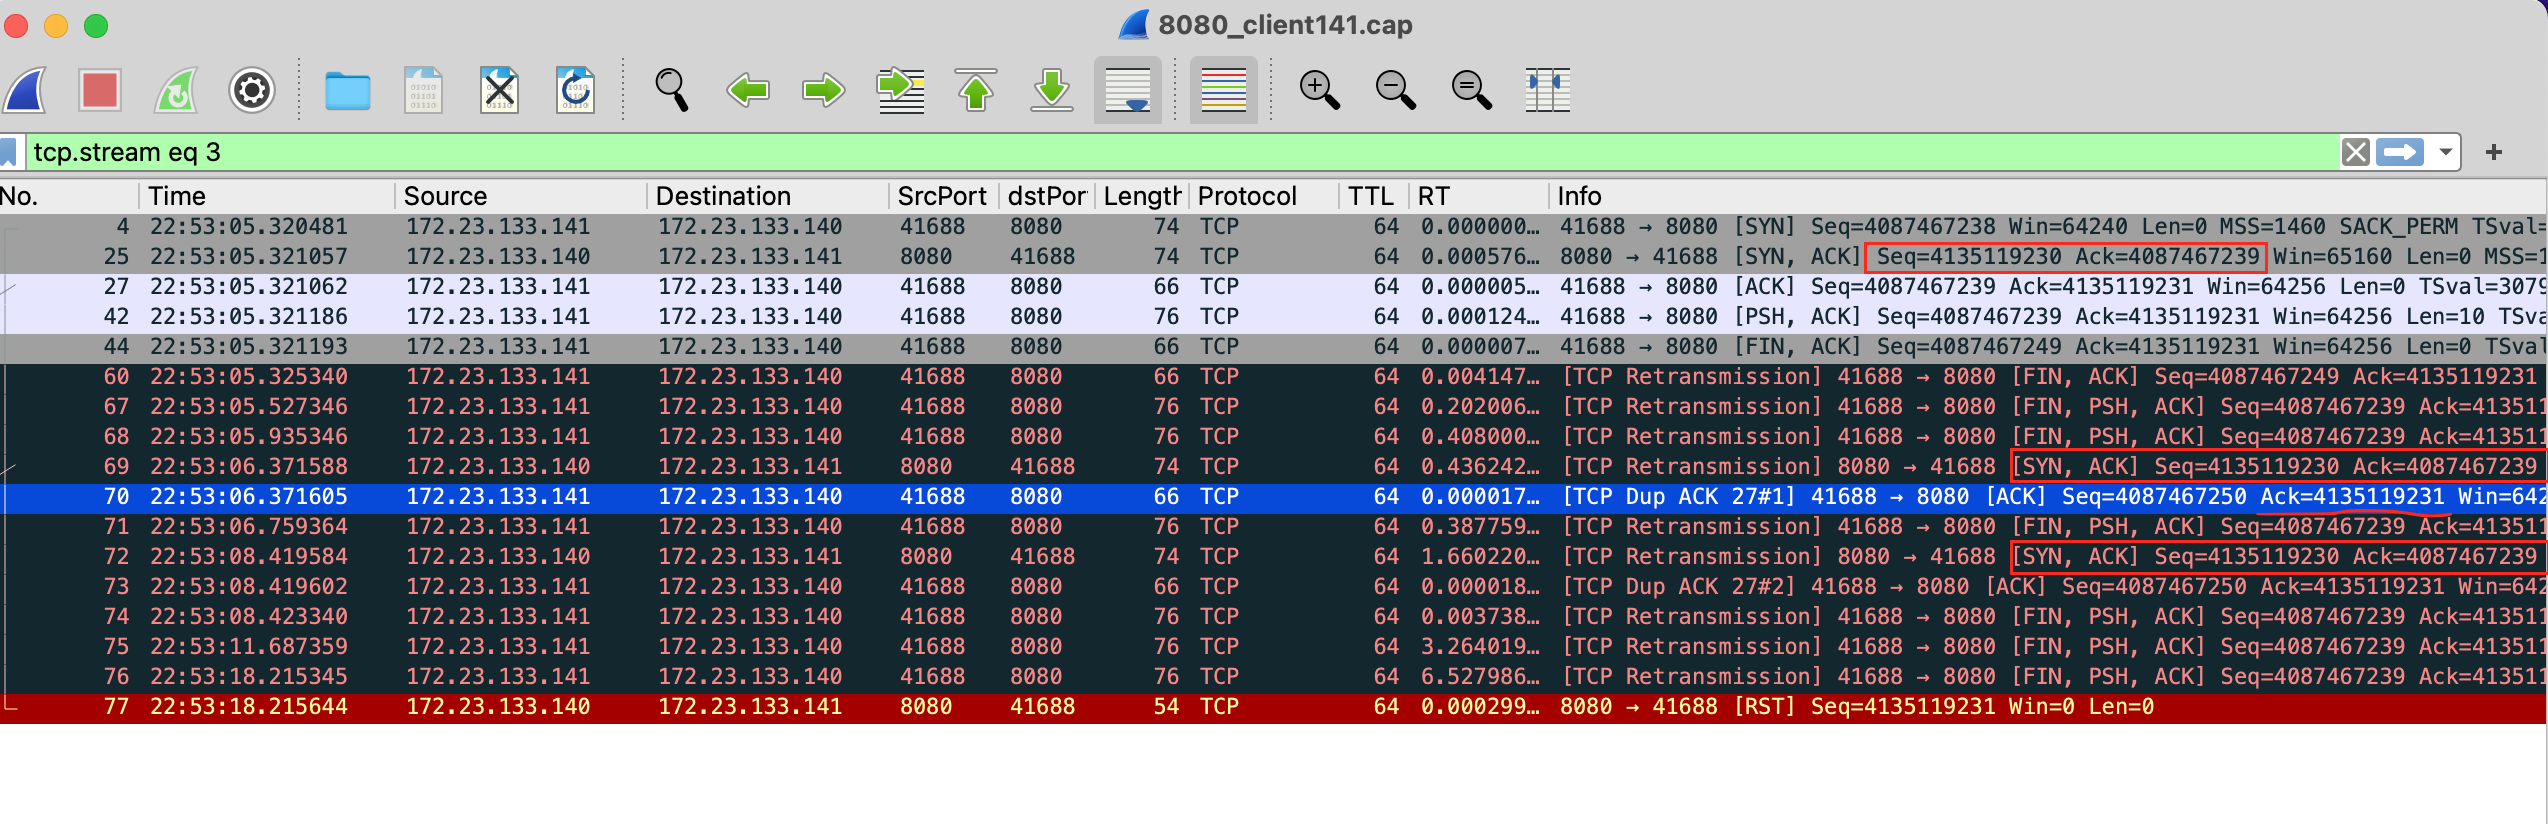This screenshot has height=824, width=2548.
Task: Select packet 77 RST row
Action: pyautogui.click(x=1273, y=707)
